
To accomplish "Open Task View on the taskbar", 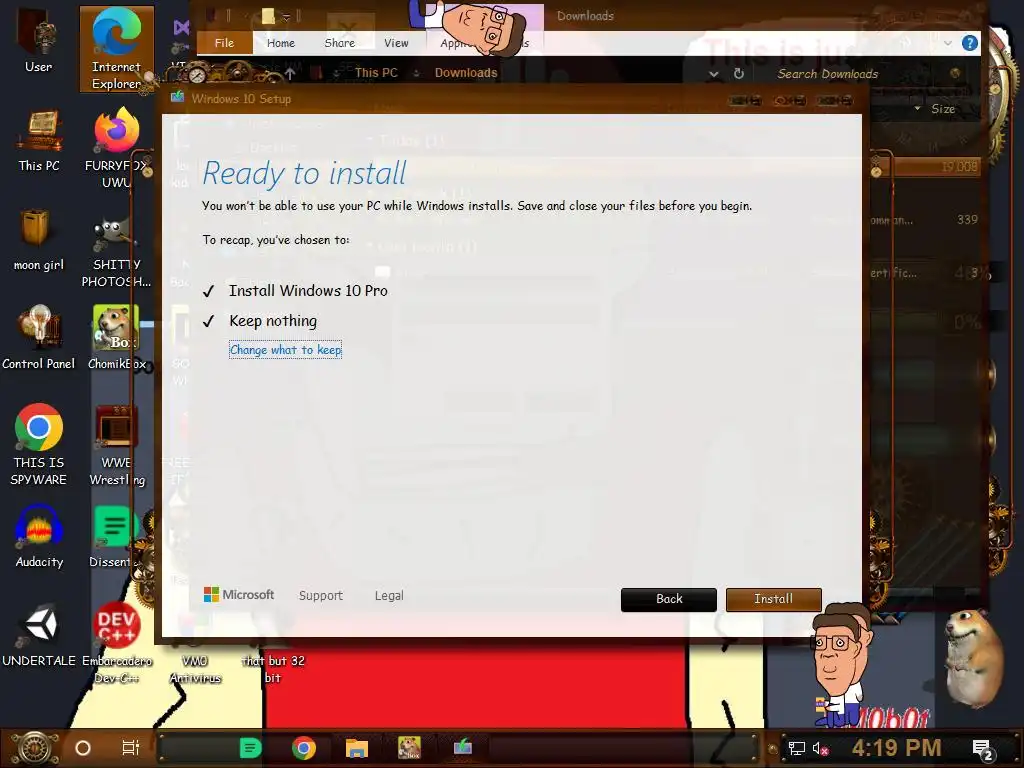I will (x=131, y=748).
